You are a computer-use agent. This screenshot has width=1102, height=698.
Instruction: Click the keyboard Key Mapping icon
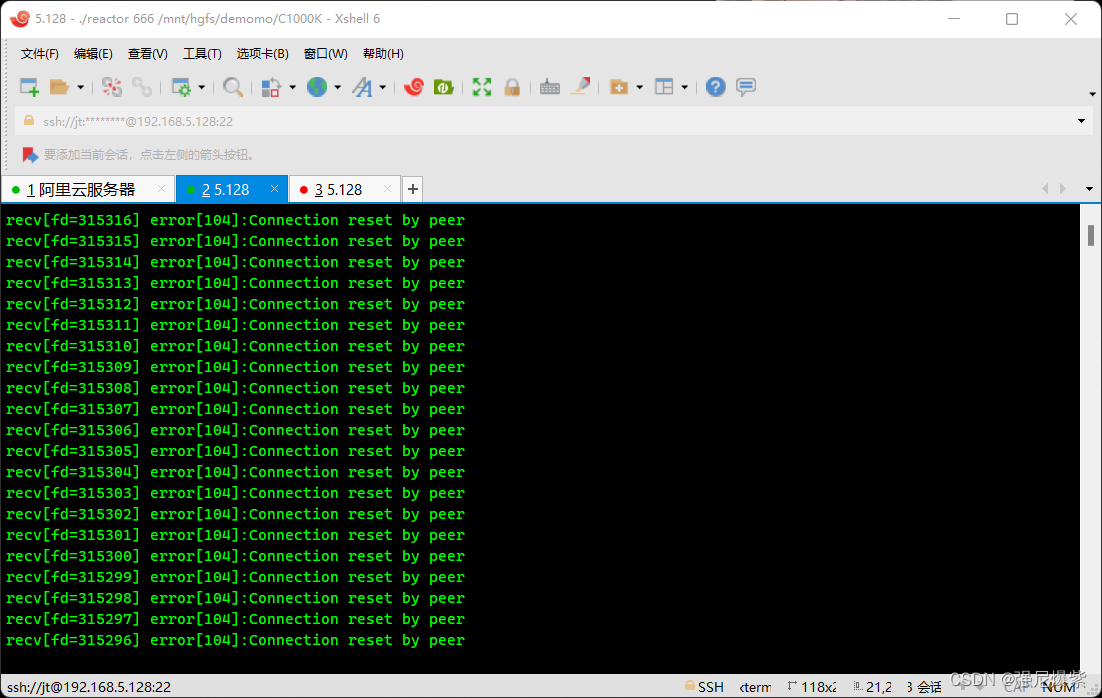tap(550, 87)
